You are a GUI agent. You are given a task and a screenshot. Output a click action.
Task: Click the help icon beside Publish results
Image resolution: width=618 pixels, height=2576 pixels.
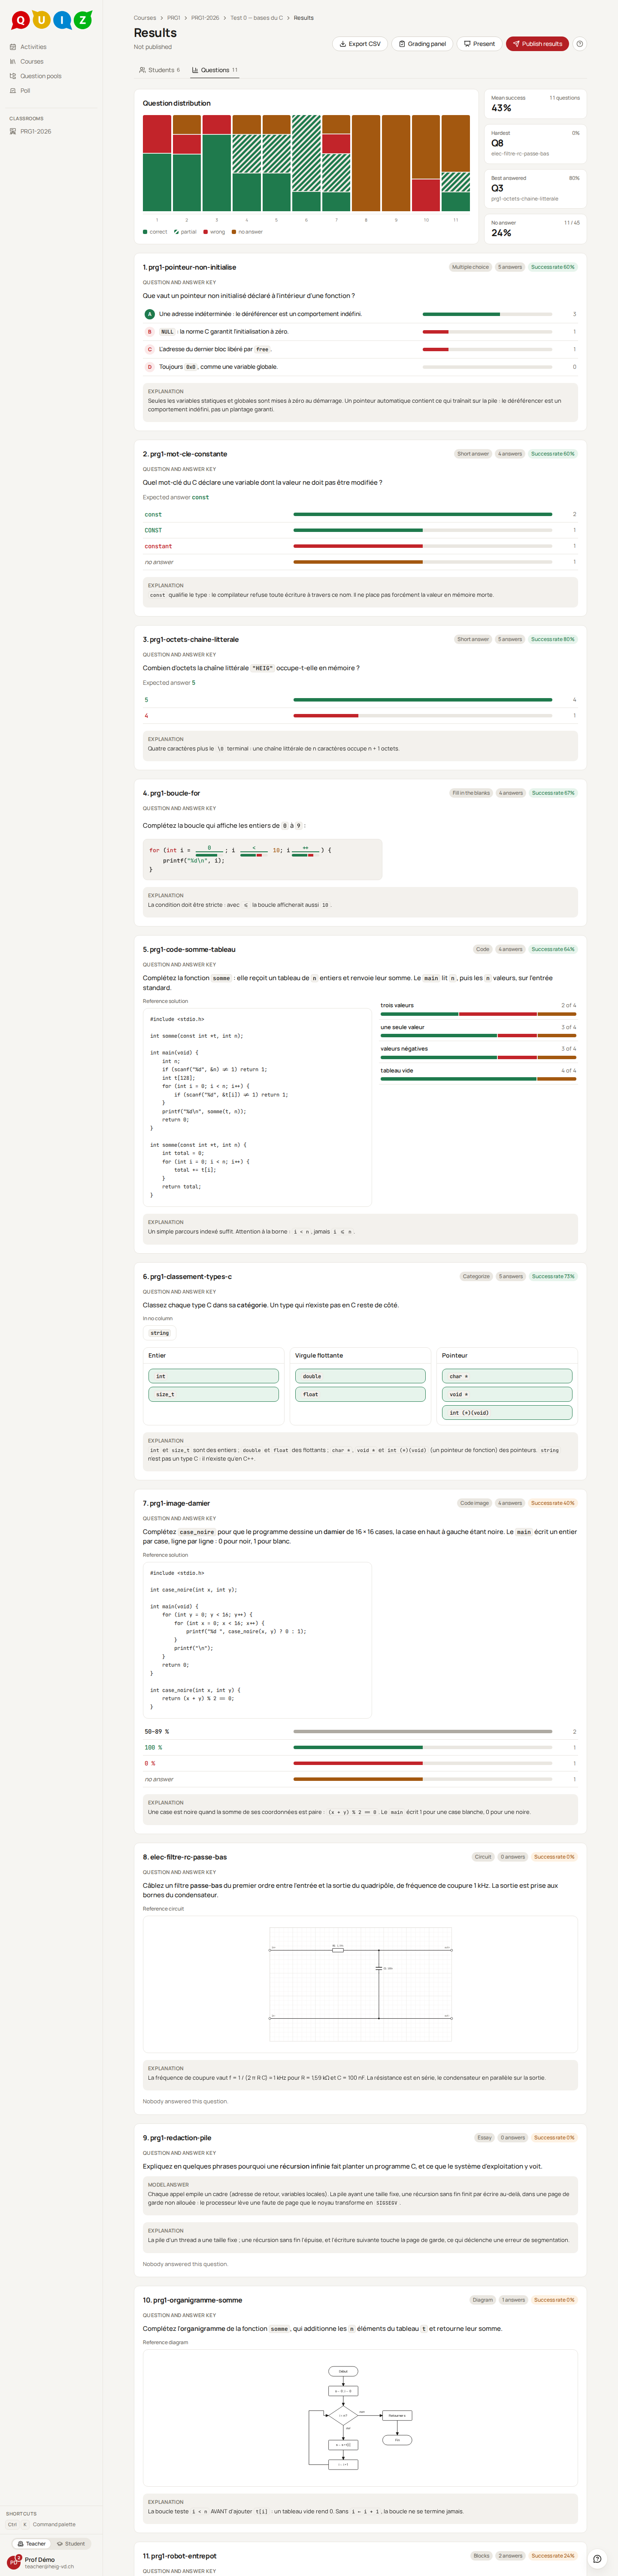click(x=580, y=44)
